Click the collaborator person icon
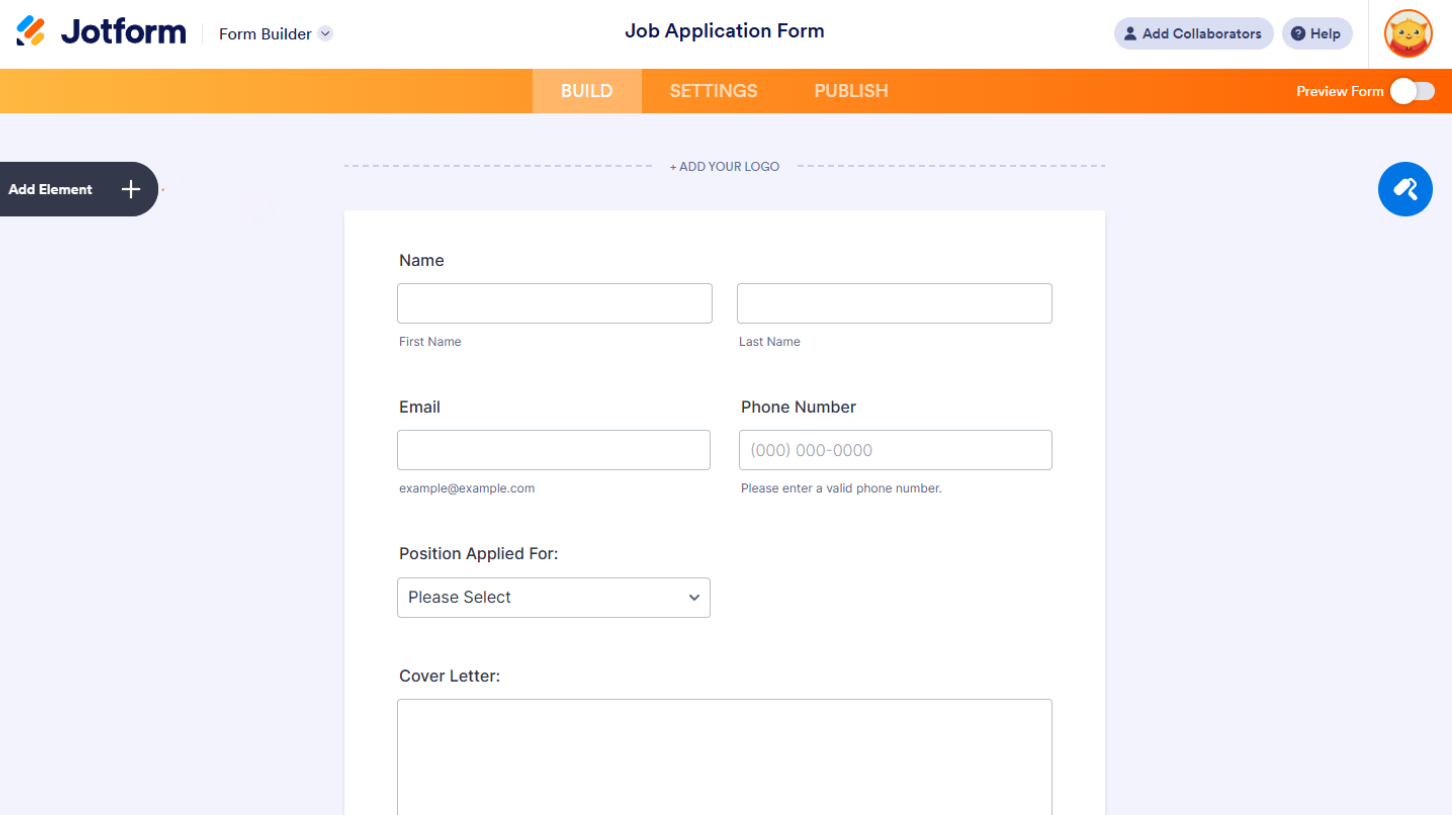 tap(1130, 33)
